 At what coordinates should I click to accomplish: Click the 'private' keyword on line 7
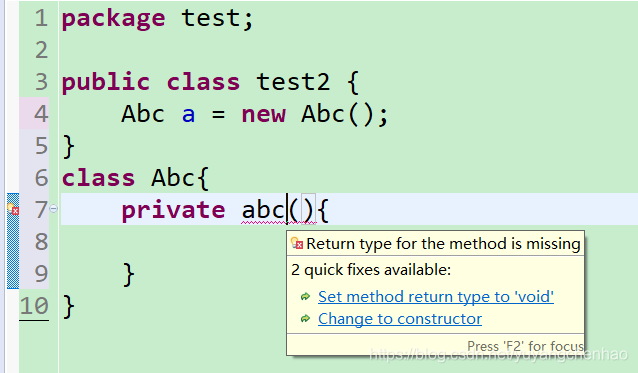click(173, 210)
